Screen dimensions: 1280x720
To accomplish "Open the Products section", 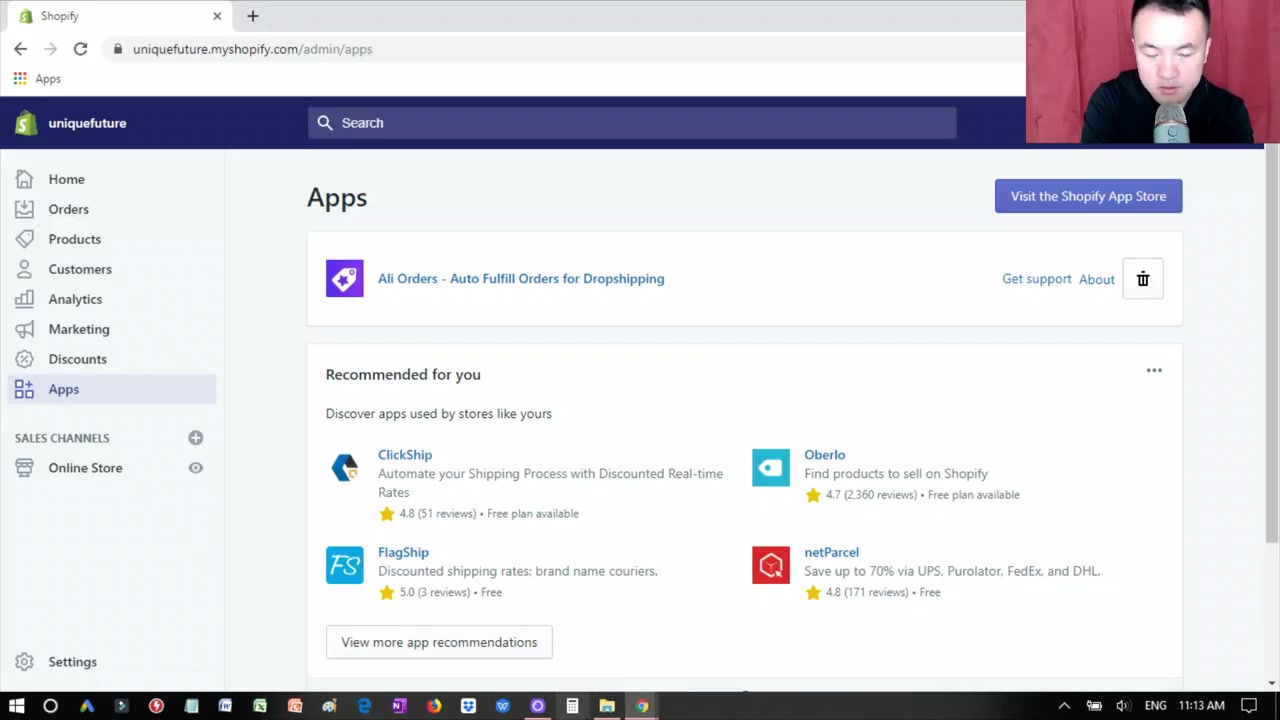I will coord(74,239).
